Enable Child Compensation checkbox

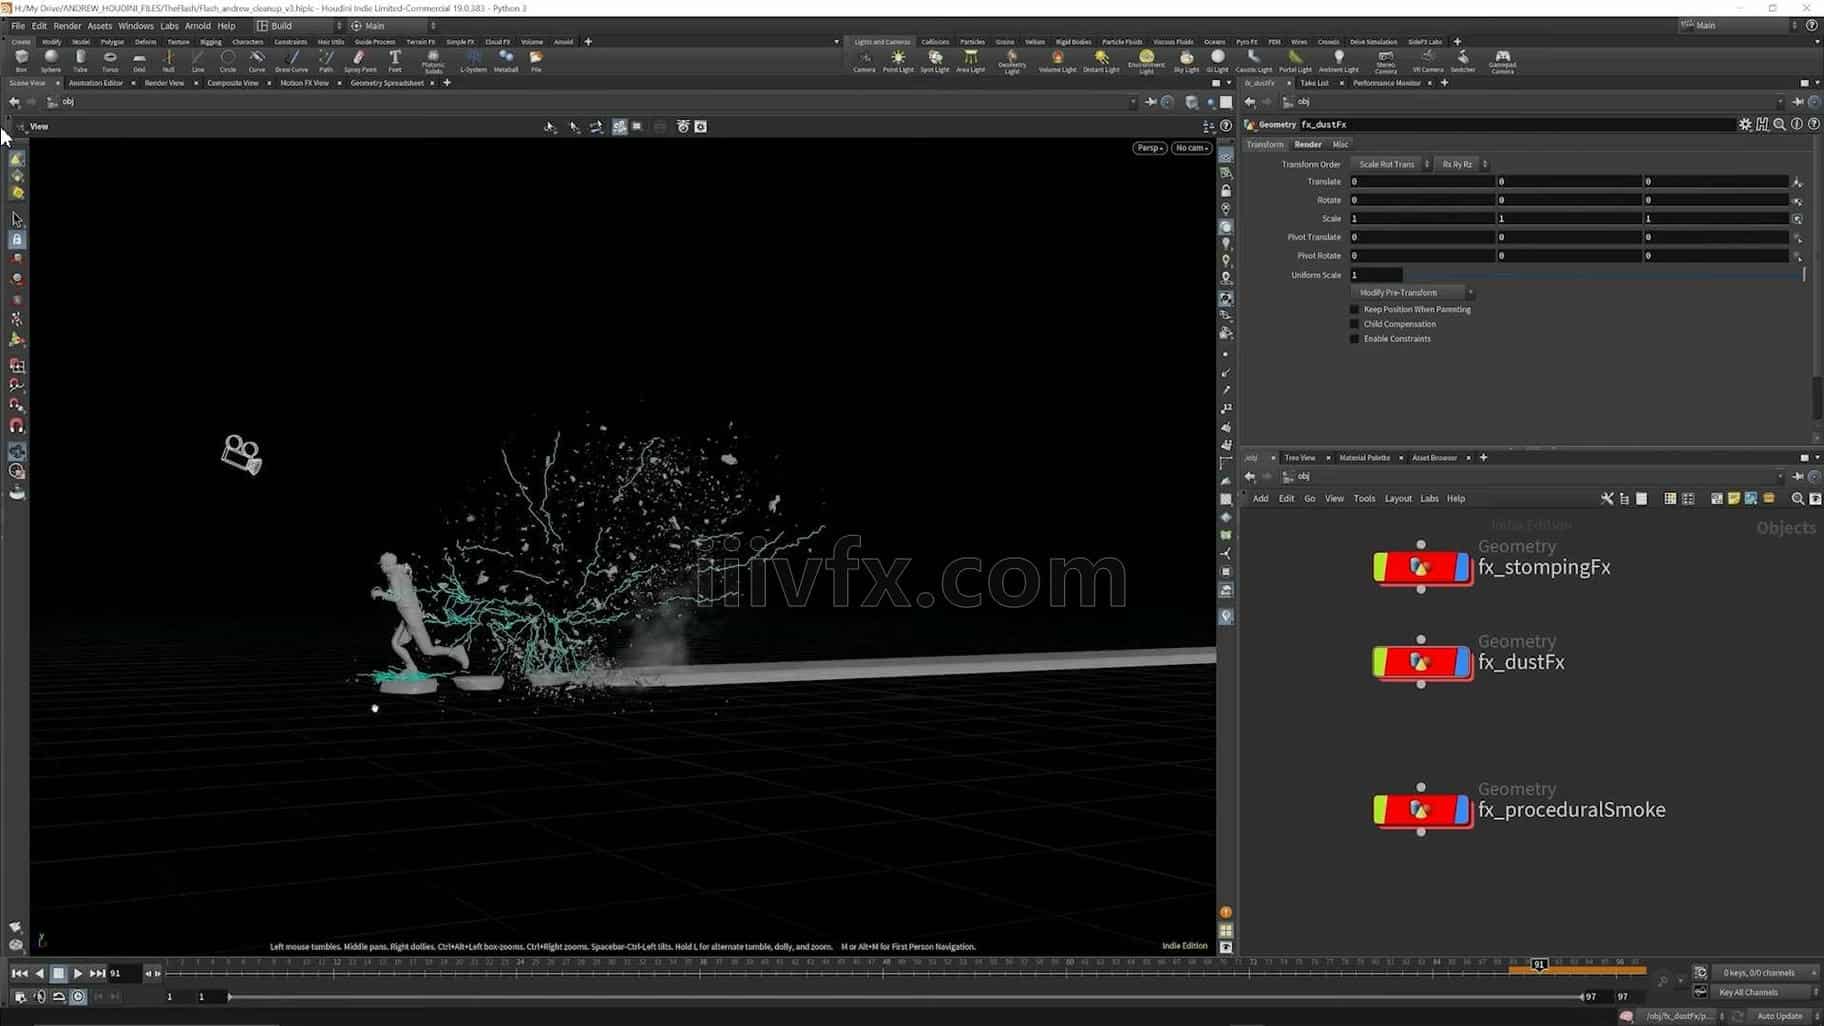coord(1355,324)
